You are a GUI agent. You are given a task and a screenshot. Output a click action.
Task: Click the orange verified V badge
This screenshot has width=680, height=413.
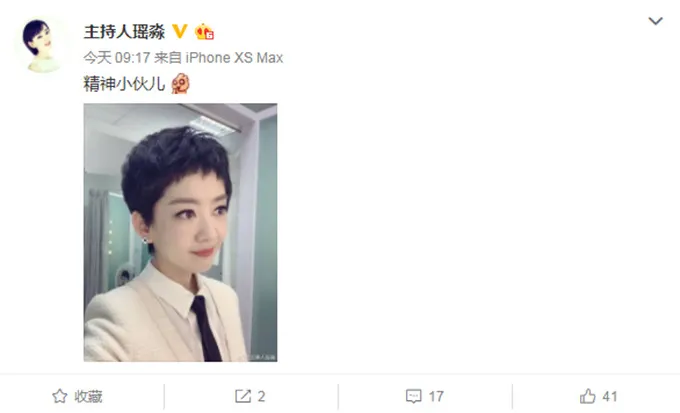(180, 31)
